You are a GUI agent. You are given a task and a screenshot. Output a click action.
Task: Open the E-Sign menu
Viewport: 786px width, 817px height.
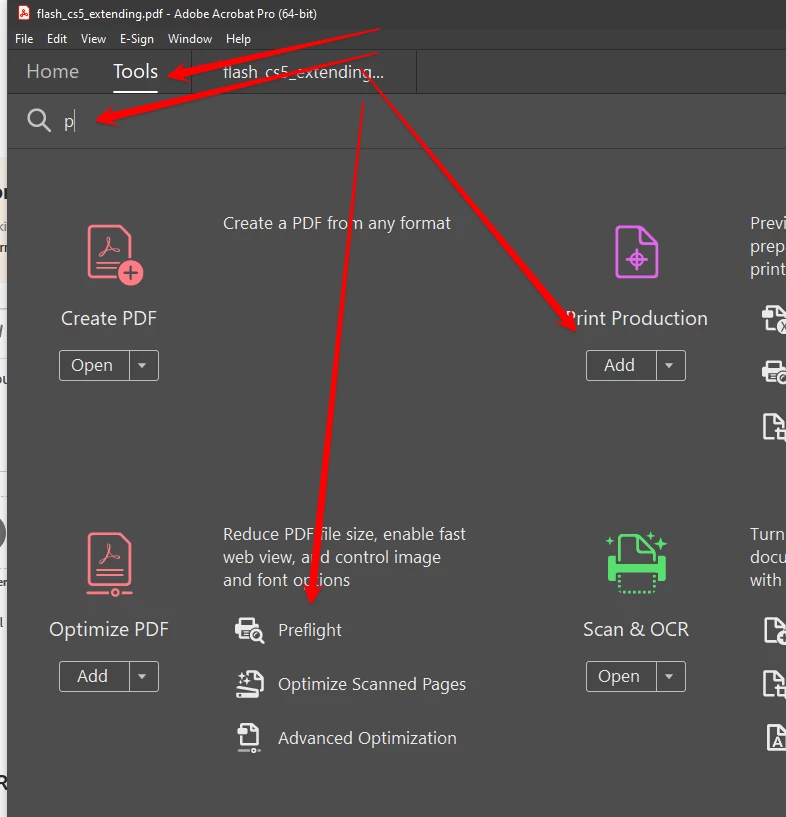[136, 39]
